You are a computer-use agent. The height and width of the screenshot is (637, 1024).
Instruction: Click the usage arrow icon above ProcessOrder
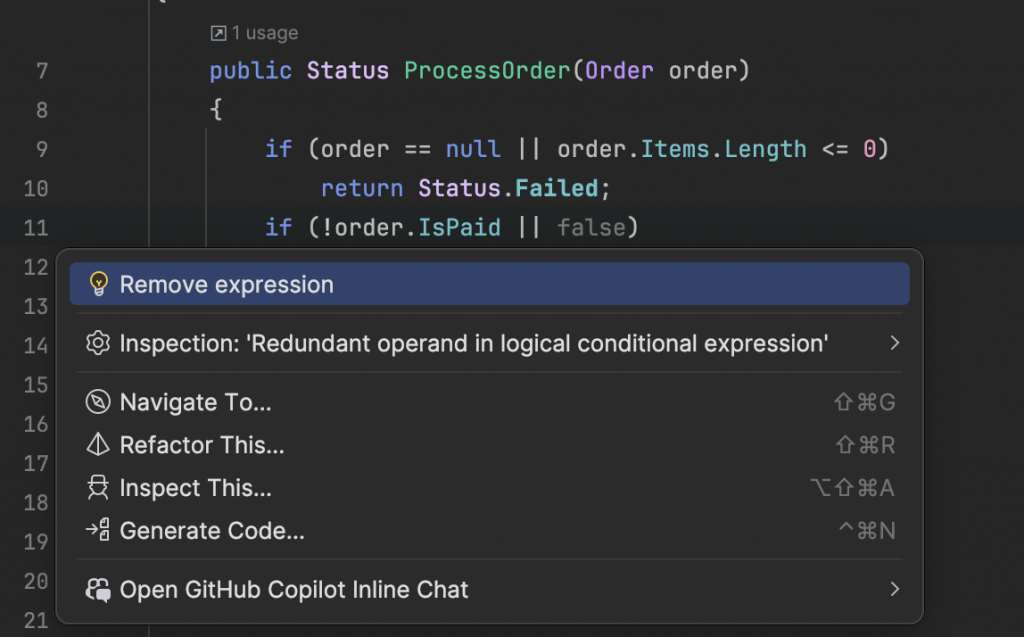tap(218, 34)
